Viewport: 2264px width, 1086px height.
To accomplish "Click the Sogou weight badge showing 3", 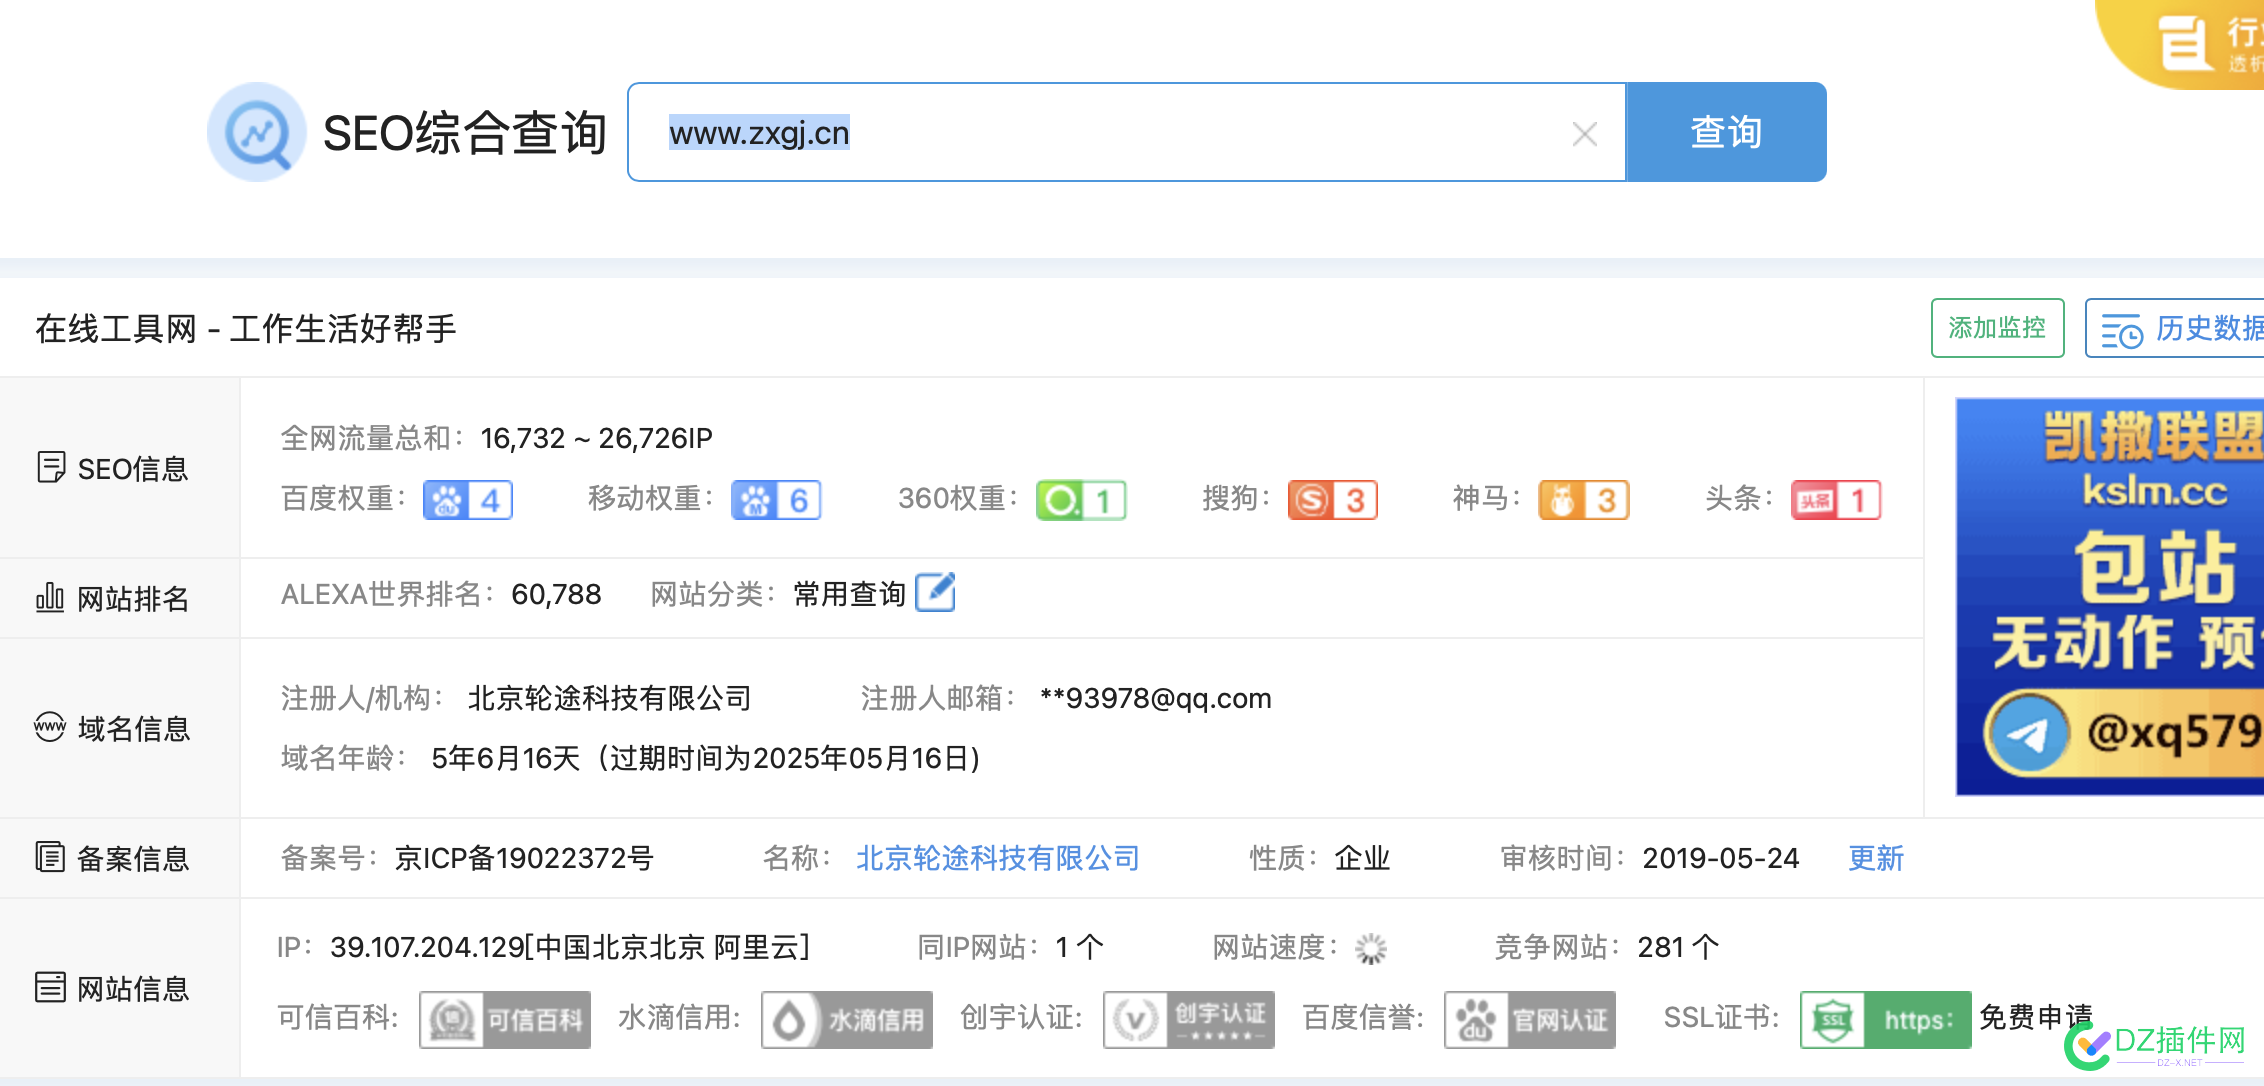I will (1333, 499).
